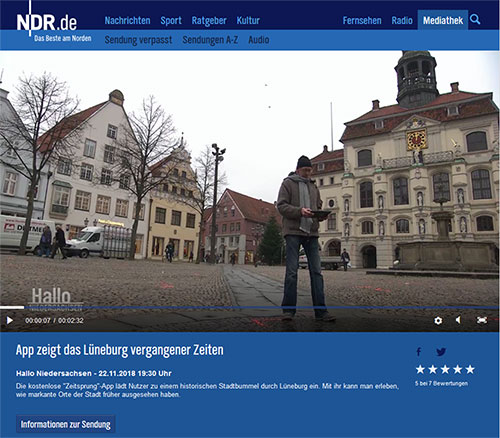Image resolution: width=500 pixels, height=438 pixels.
Task: Open Sendung verpasst link
Action: click(138, 40)
